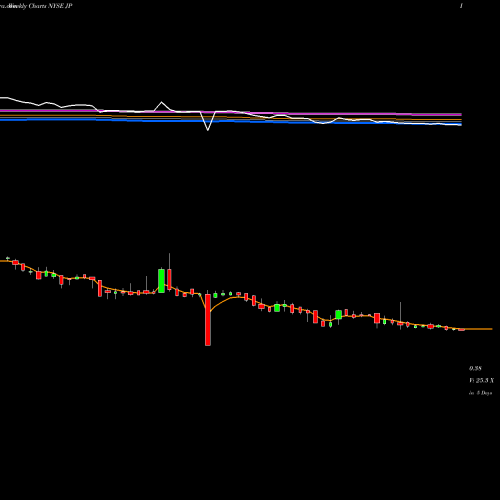Click the chart title ending in 'NYSE JP'
This screenshot has height=500, width=500.
click(x=36, y=6)
